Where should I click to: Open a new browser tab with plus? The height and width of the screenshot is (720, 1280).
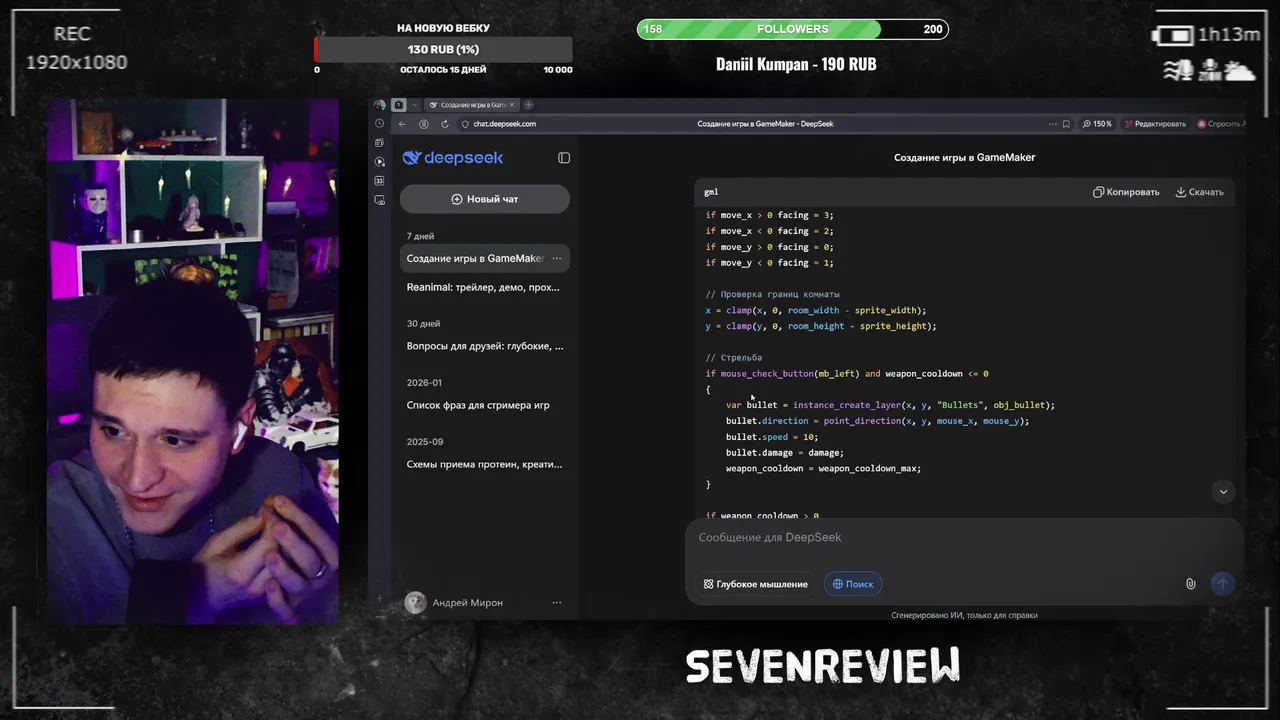[x=529, y=105]
